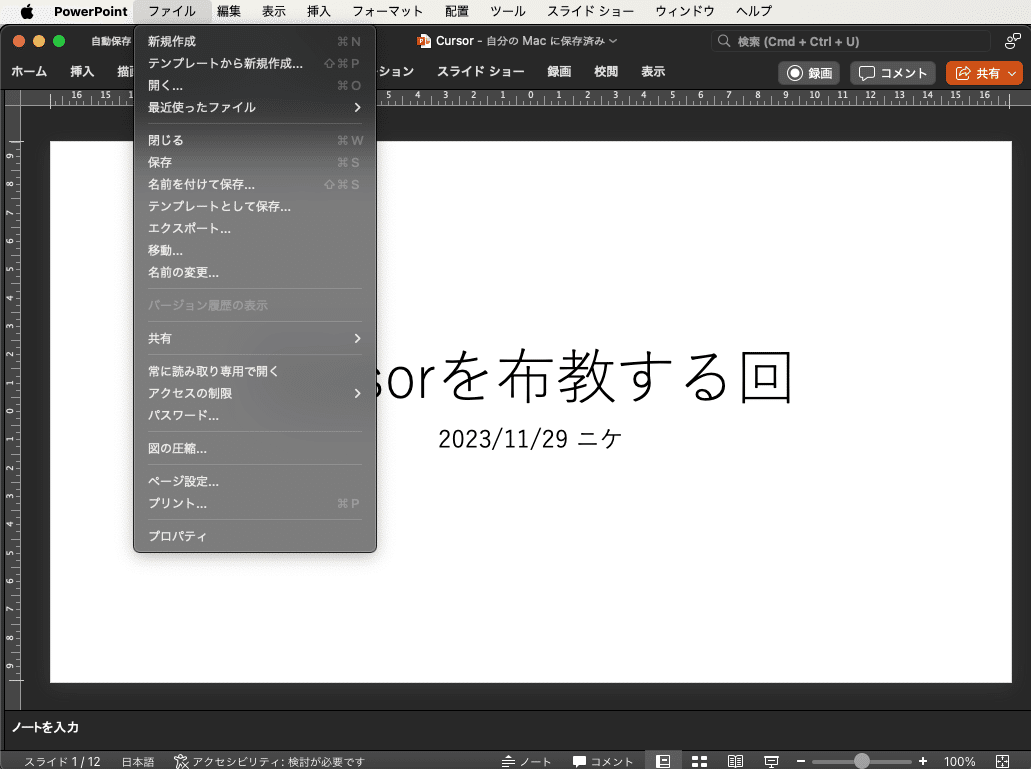This screenshot has height=769, width=1031.
Task: Open the フォーマット menu
Action: [x=387, y=11]
